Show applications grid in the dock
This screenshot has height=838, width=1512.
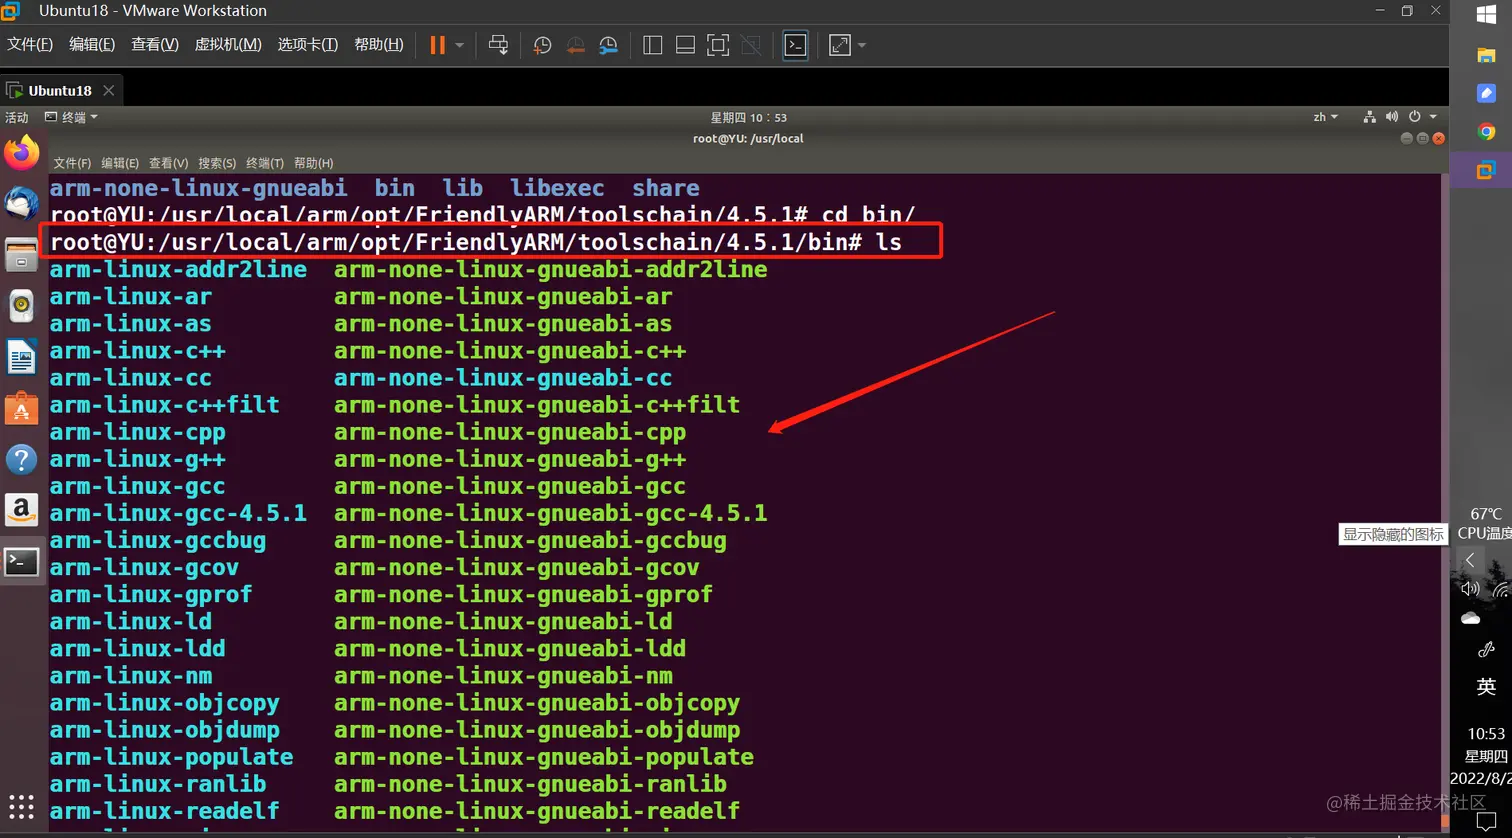tap(21, 806)
